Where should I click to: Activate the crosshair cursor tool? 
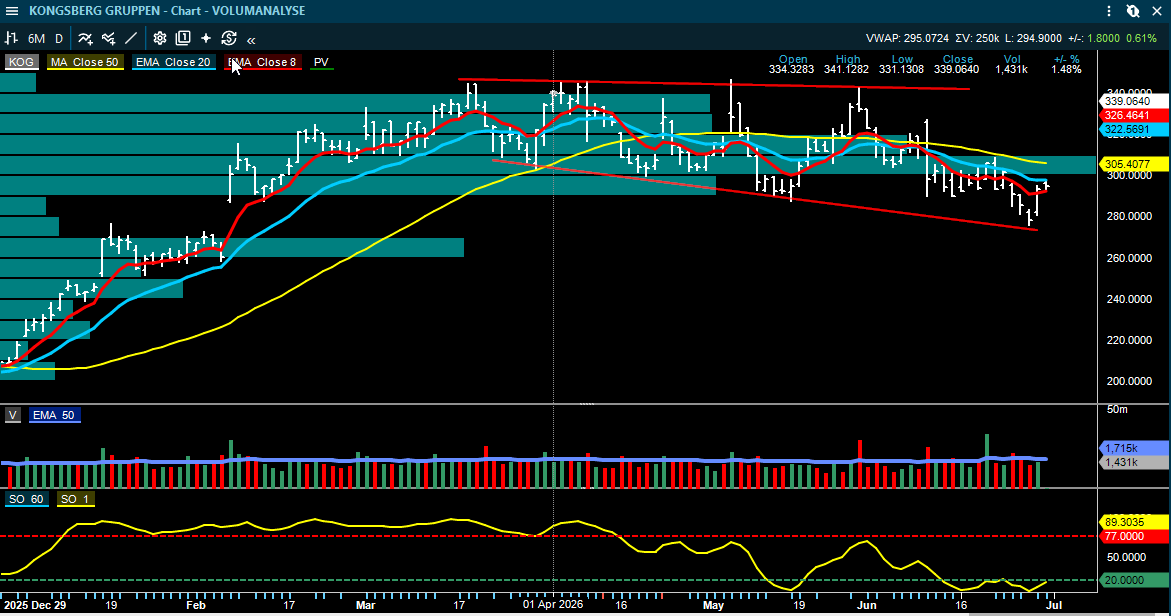[x=206, y=38]
